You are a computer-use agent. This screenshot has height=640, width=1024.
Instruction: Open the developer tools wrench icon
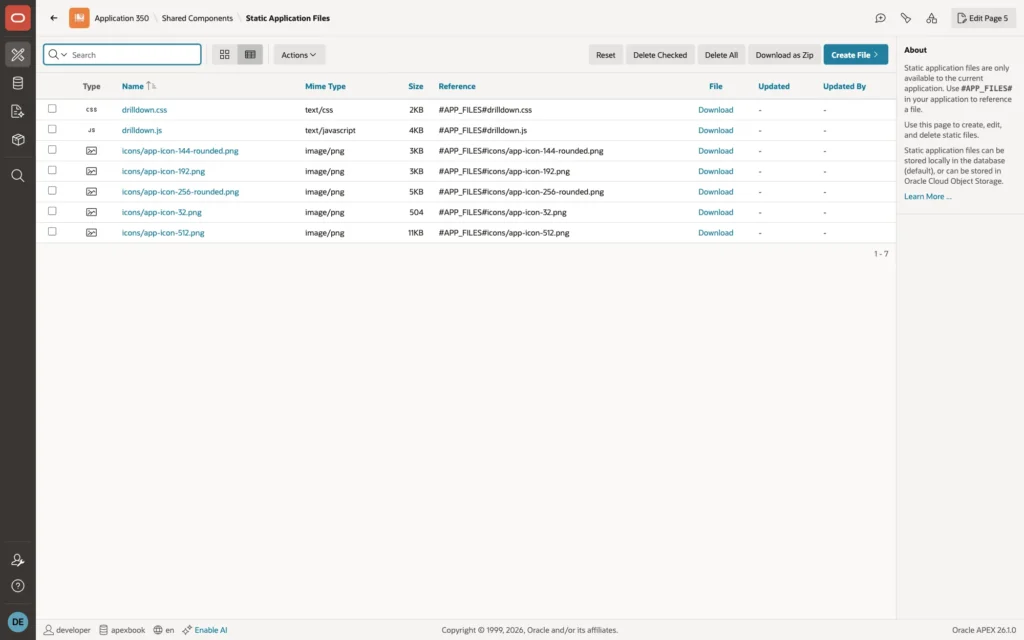pos(906,18)
